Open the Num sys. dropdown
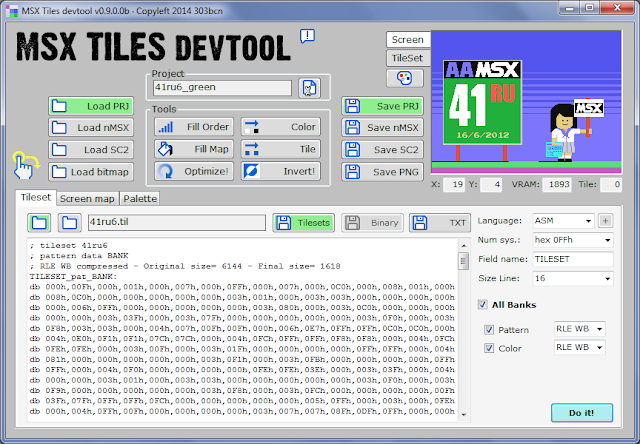This screenshot has height=444, width=640. tap(573, 240)
